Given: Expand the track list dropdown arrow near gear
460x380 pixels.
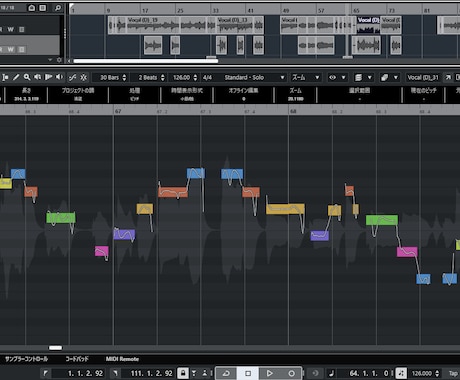Looking at the screenshot, I should tap(50, 60).
